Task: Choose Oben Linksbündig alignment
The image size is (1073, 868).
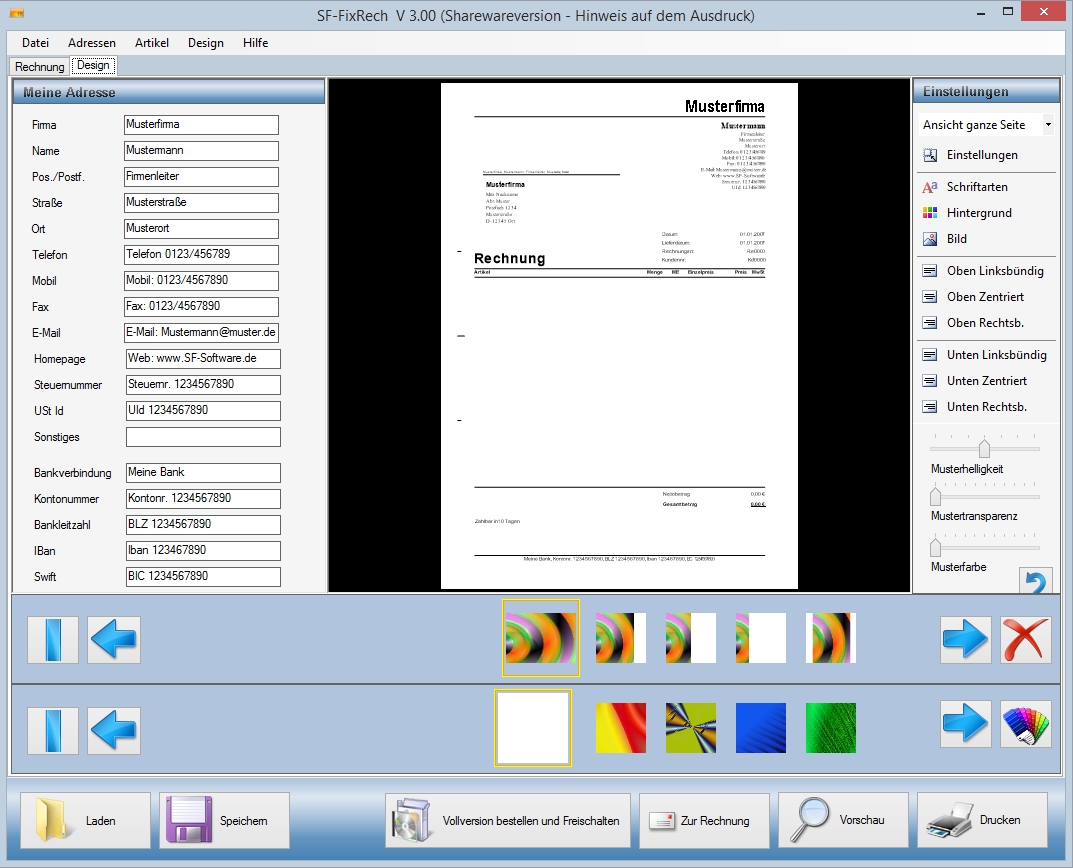Action: (x=983, y=271)
